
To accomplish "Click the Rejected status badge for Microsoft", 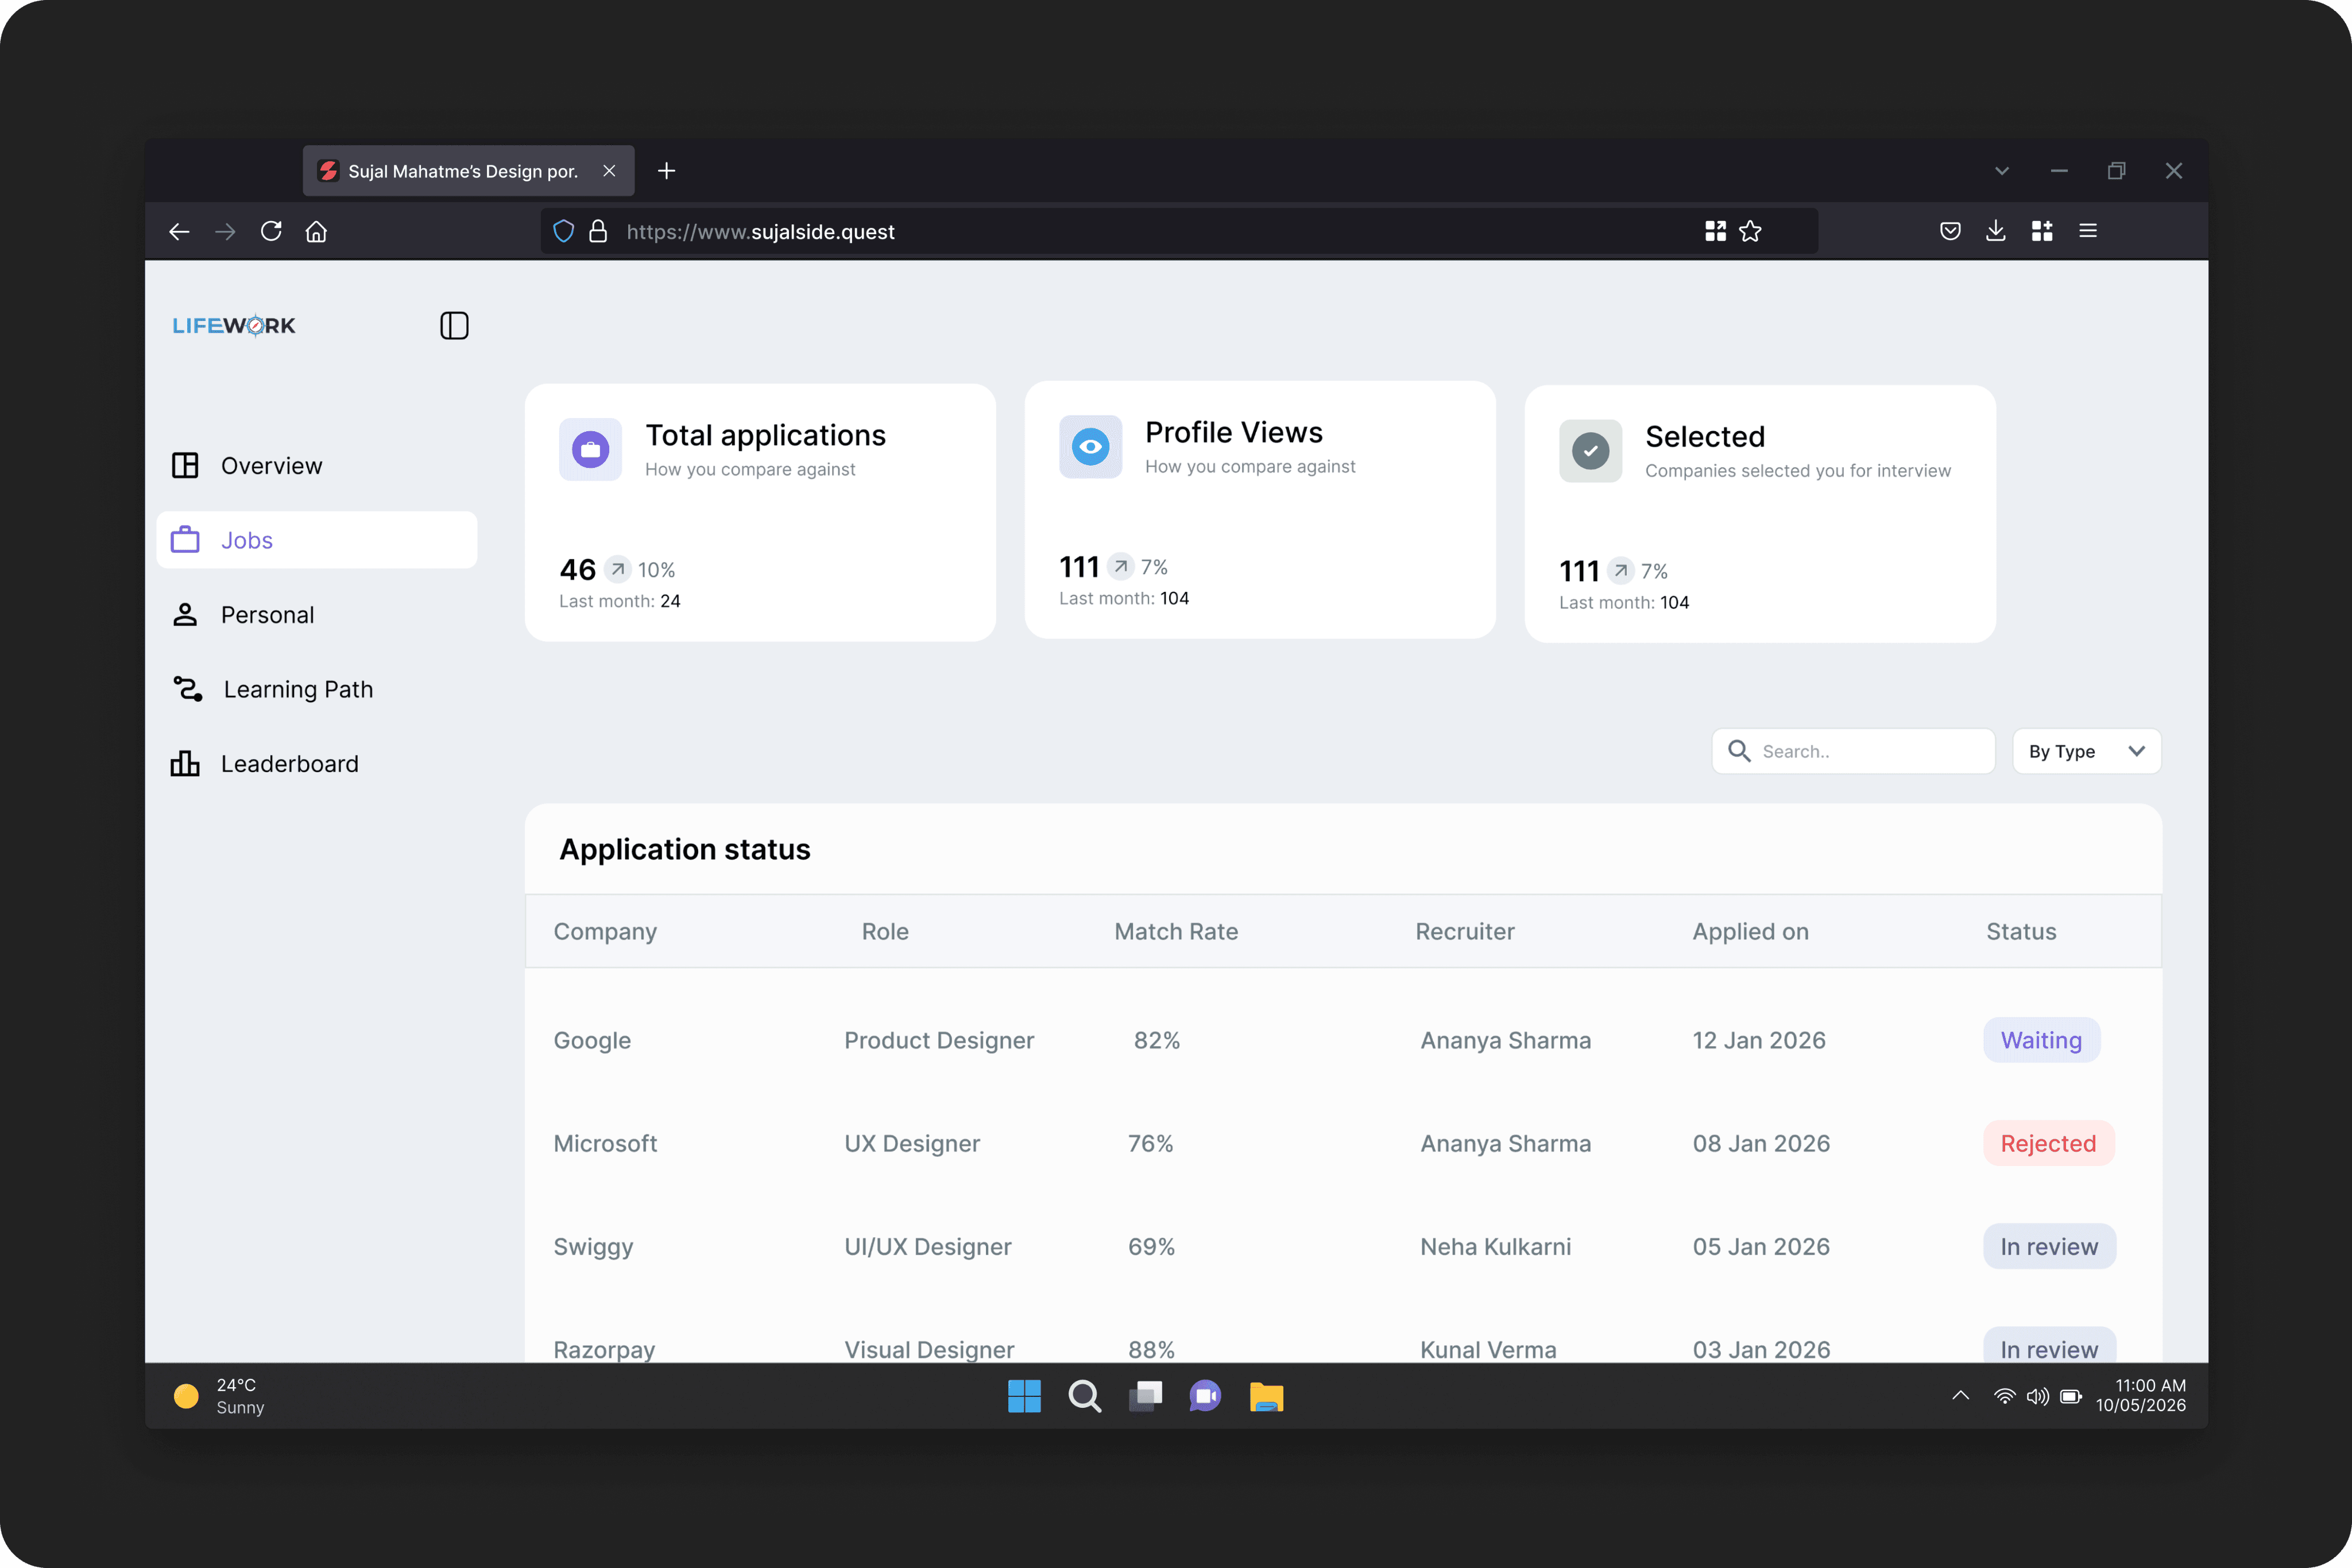I will tap(2048, 1143).
